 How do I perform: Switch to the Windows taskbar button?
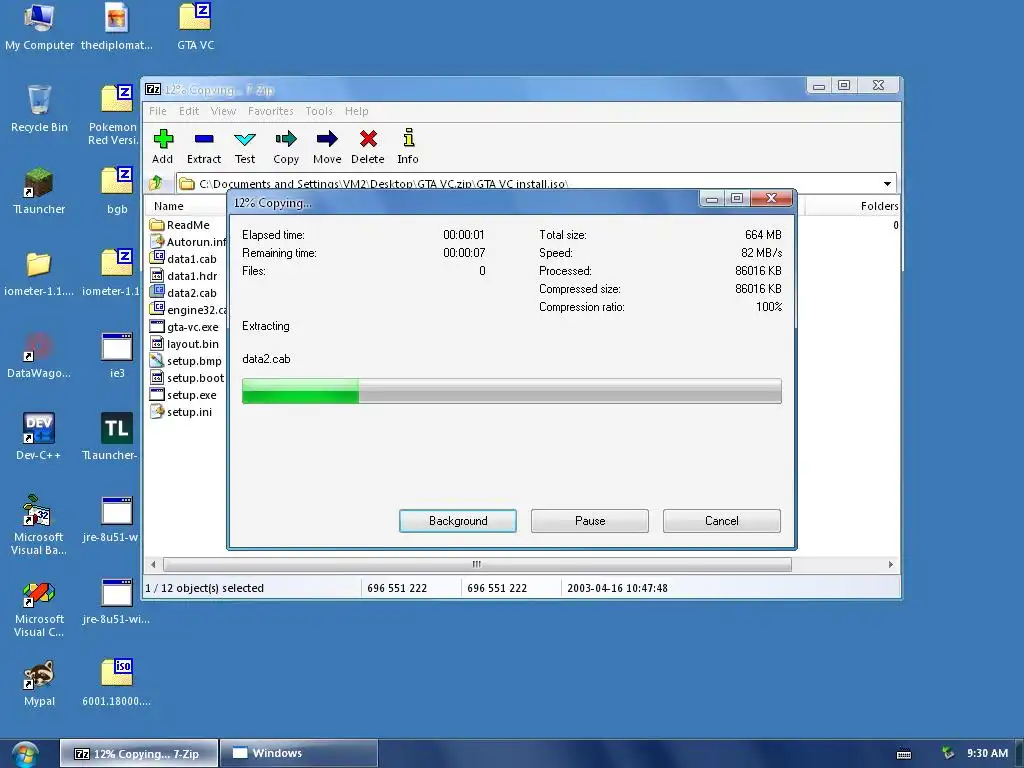(299, 753)
